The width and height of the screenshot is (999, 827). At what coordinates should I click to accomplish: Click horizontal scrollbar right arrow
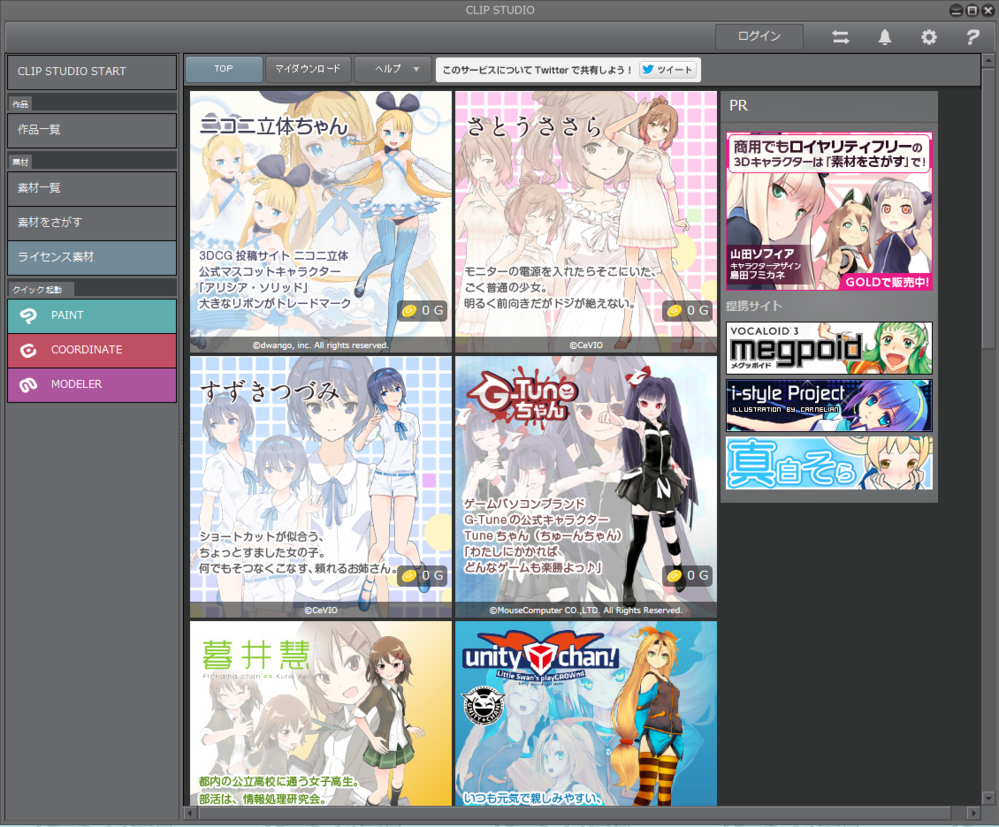pos(972,813)
